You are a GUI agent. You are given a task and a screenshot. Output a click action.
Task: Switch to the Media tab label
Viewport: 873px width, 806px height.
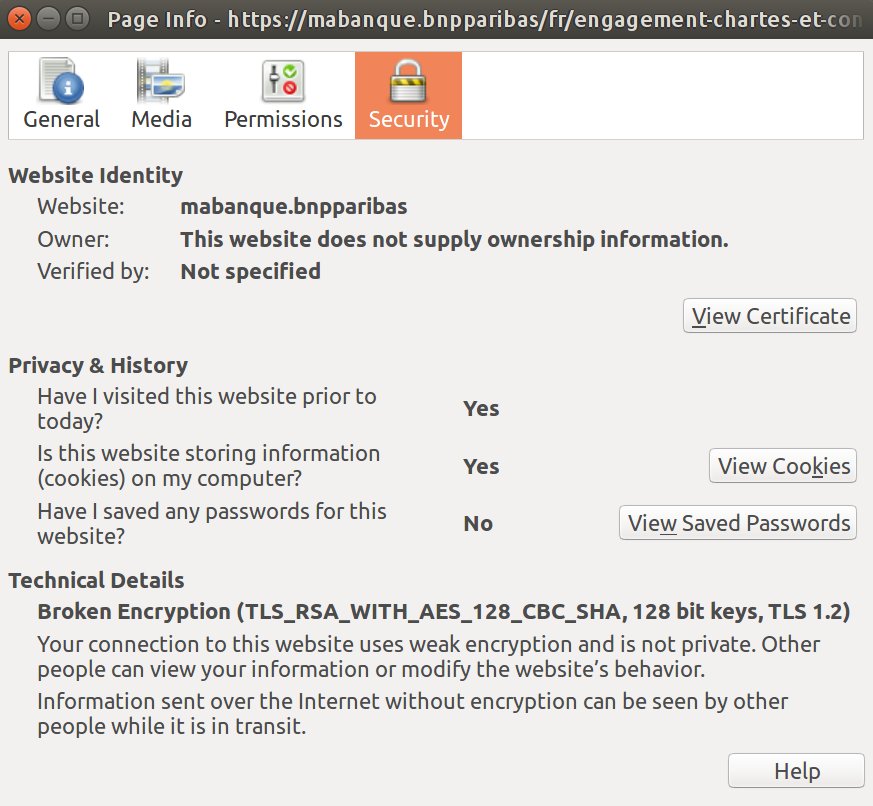(161, 119)
